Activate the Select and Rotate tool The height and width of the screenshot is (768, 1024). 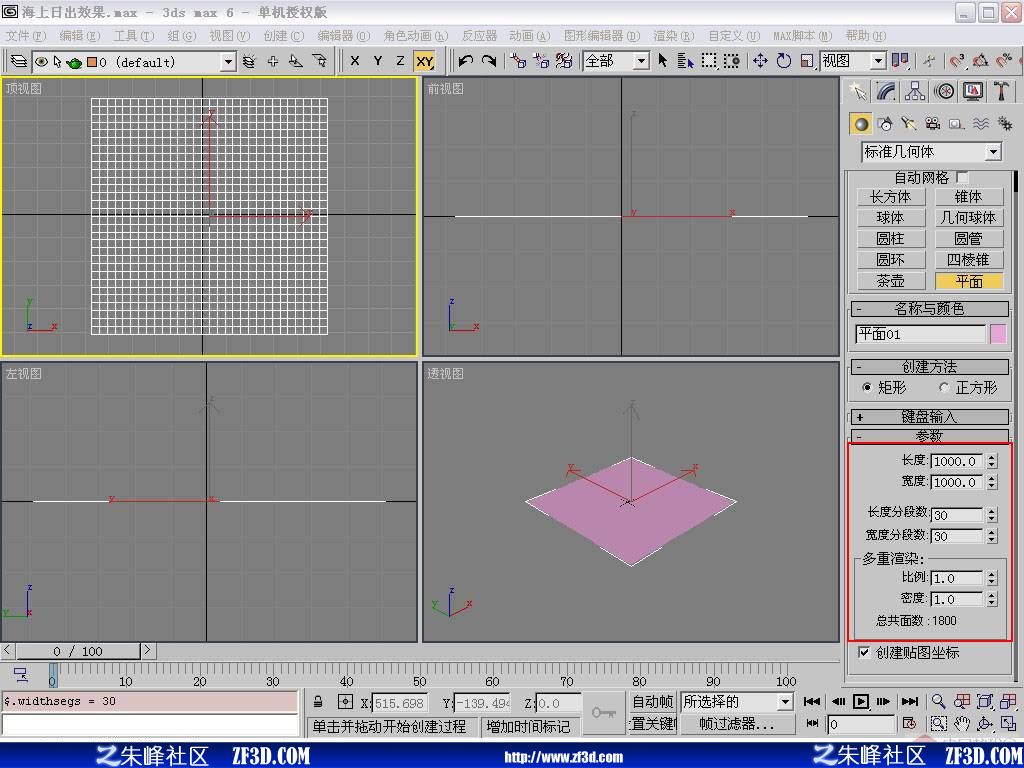(784, 61)
